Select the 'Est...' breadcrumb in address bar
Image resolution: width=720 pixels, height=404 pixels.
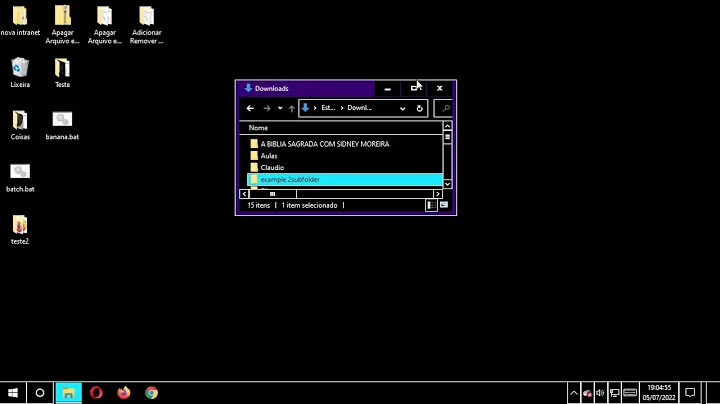328,108
